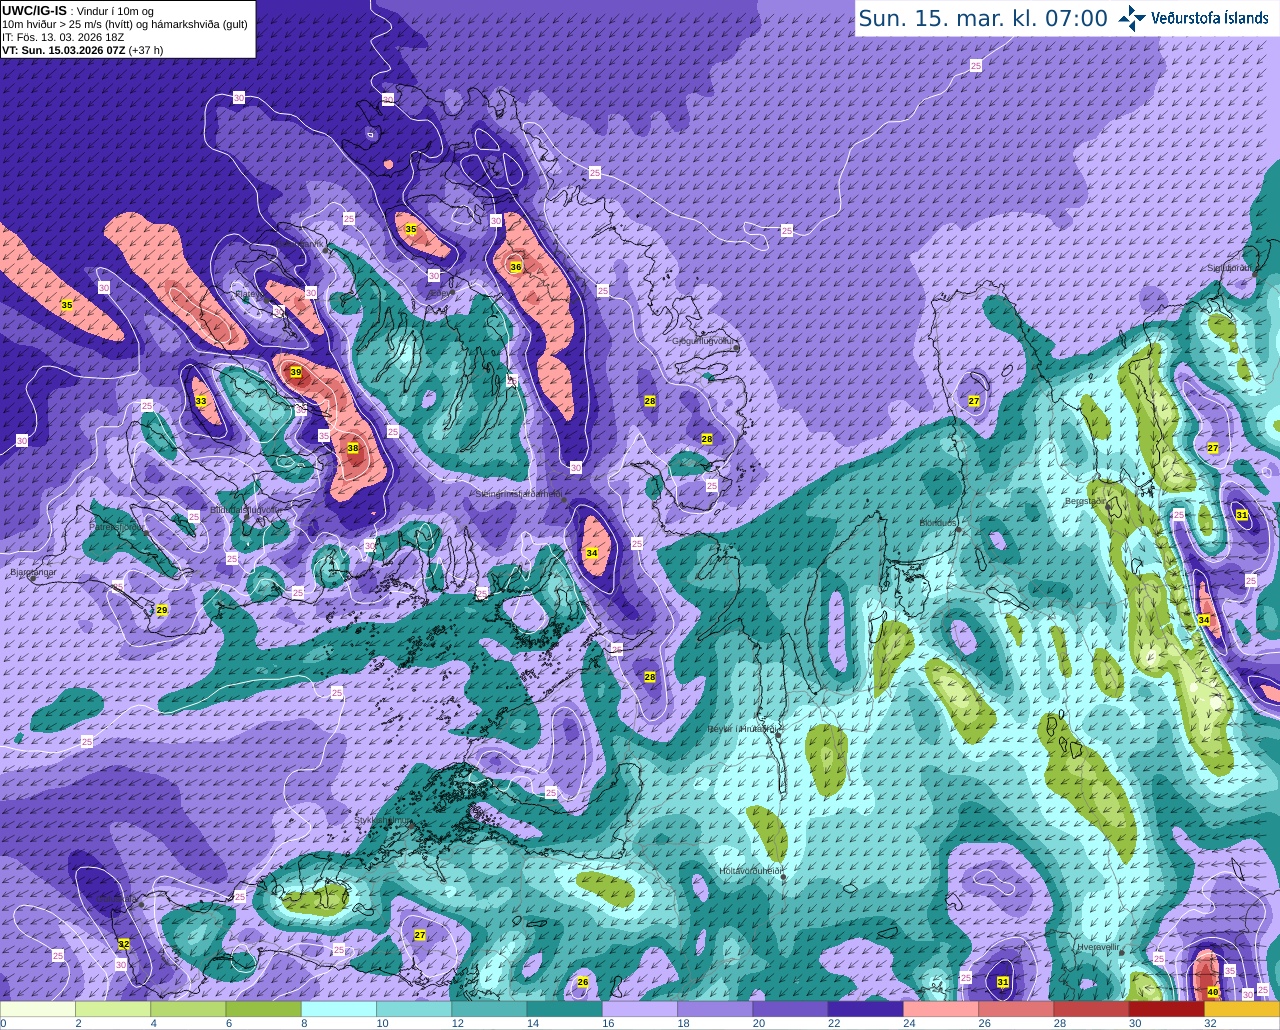Viewport: 1280px width, 1030px height.
Task: Click the Veðurstofa Íslands logo icon
Action: click(1132, 18)
